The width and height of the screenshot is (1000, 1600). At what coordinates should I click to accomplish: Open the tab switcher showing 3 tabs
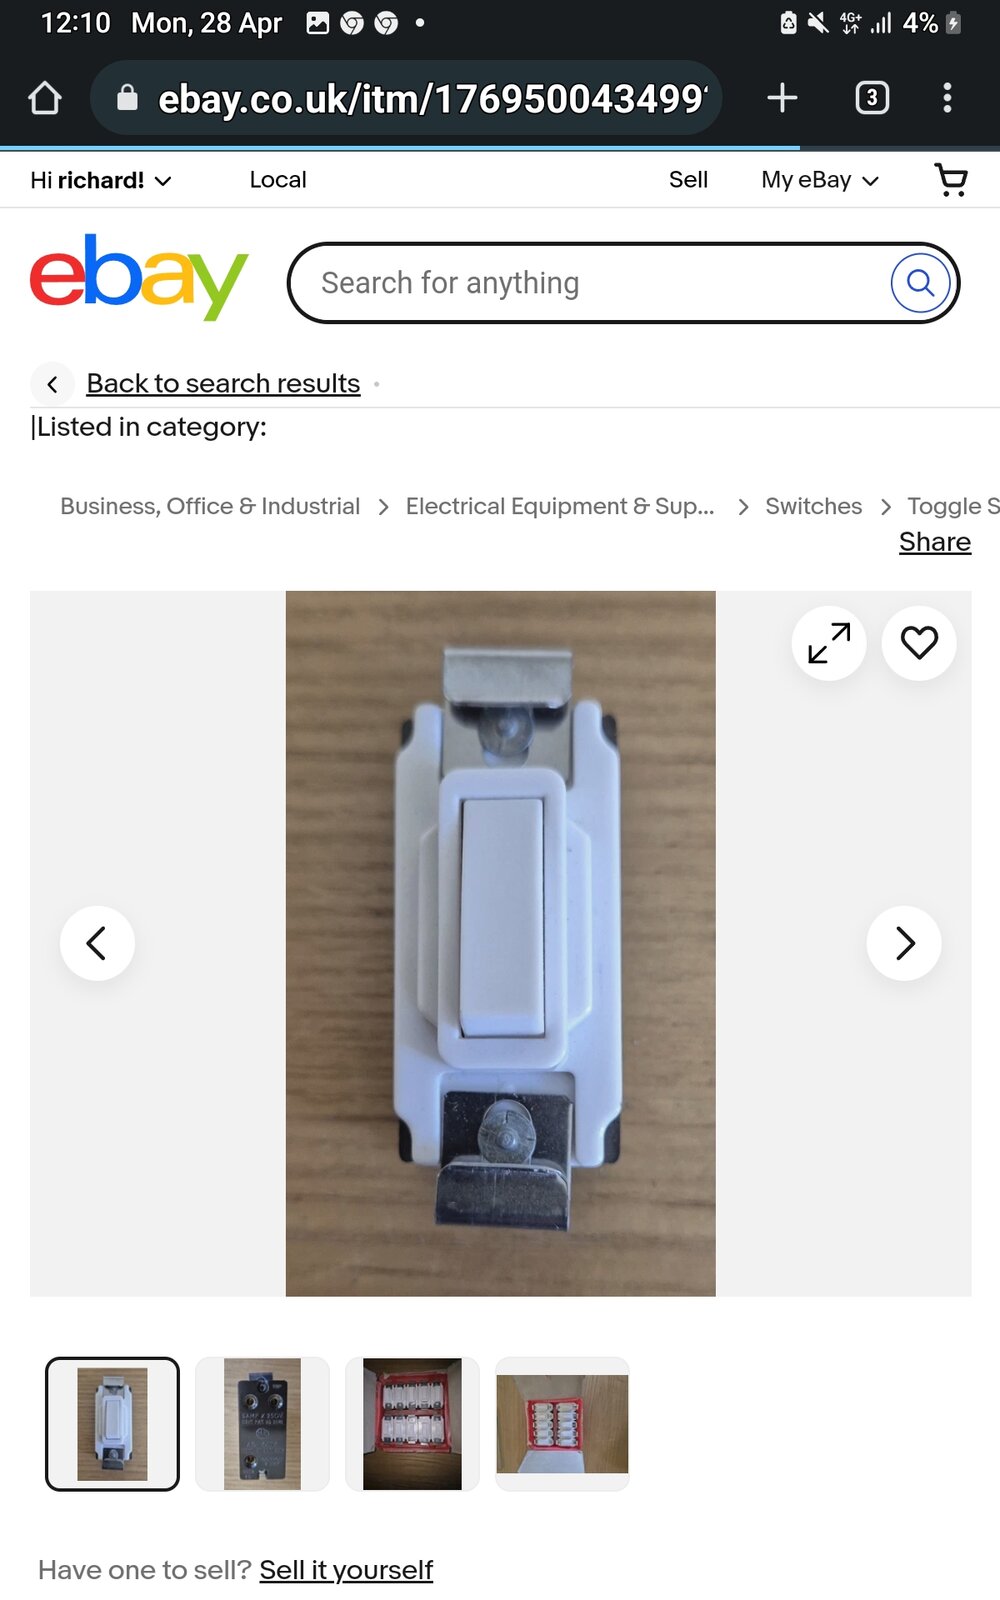tap(872, 97)
